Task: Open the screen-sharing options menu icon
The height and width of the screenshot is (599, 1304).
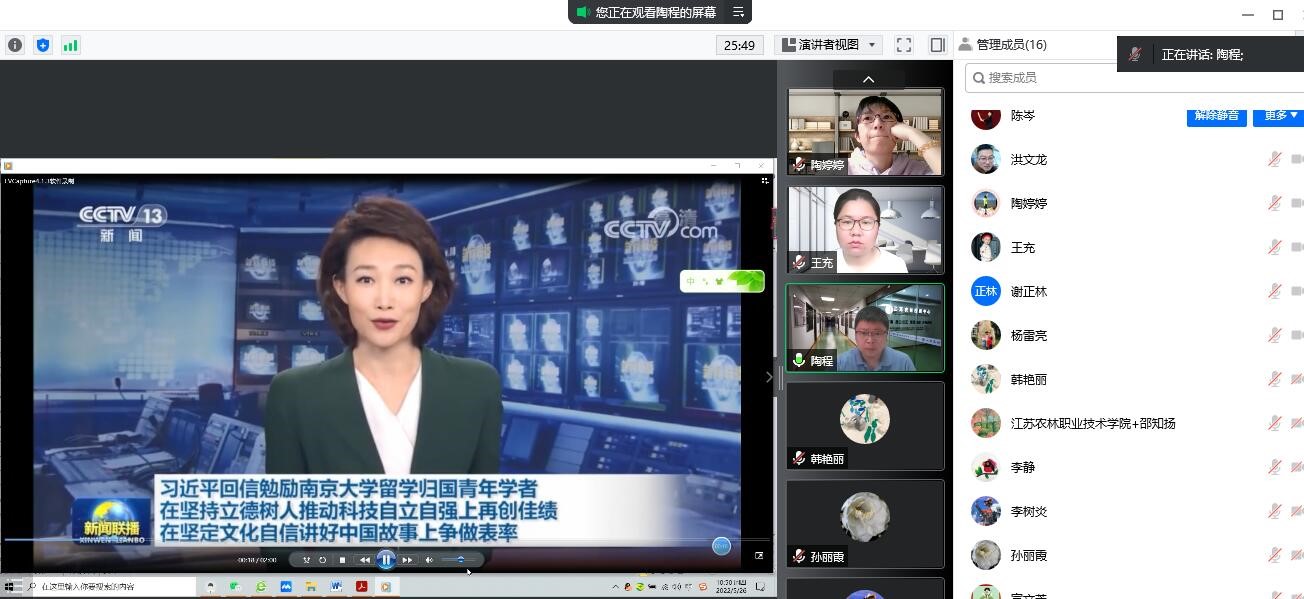Action: (738, 12)
